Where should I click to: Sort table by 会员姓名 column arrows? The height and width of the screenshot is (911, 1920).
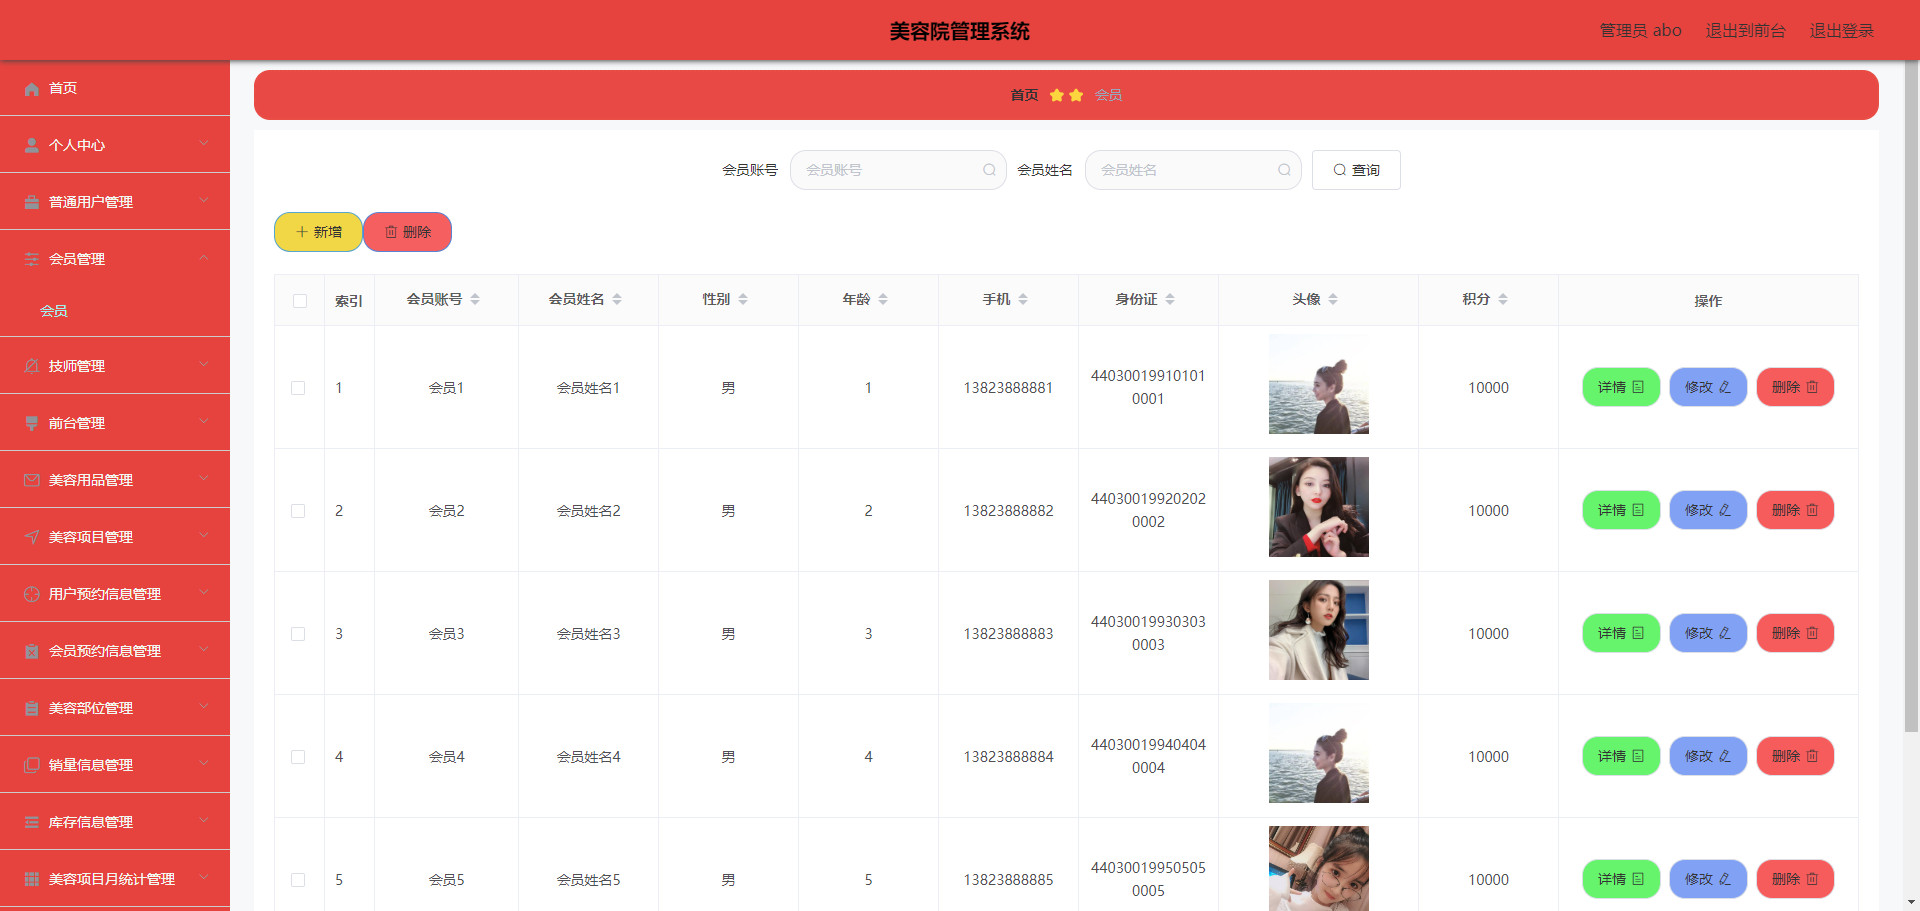click(617, 299)
